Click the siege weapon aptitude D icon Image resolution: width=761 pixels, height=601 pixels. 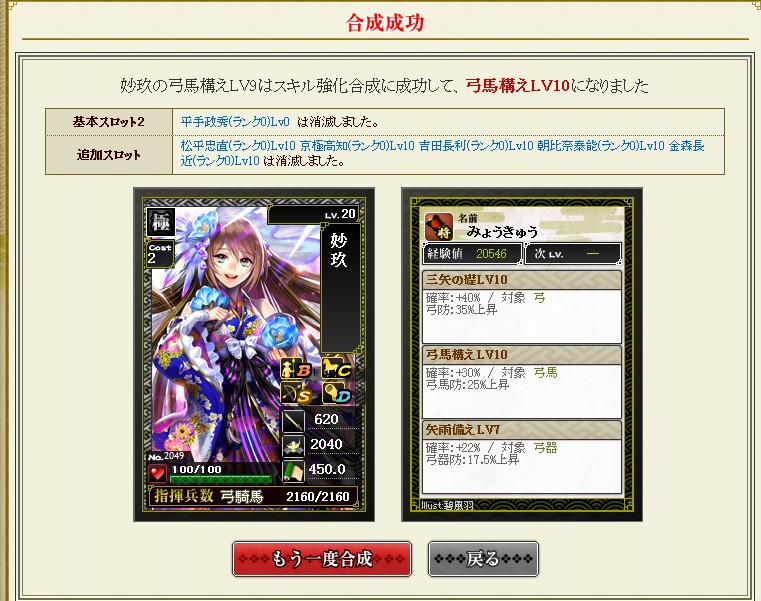[337, 393]
